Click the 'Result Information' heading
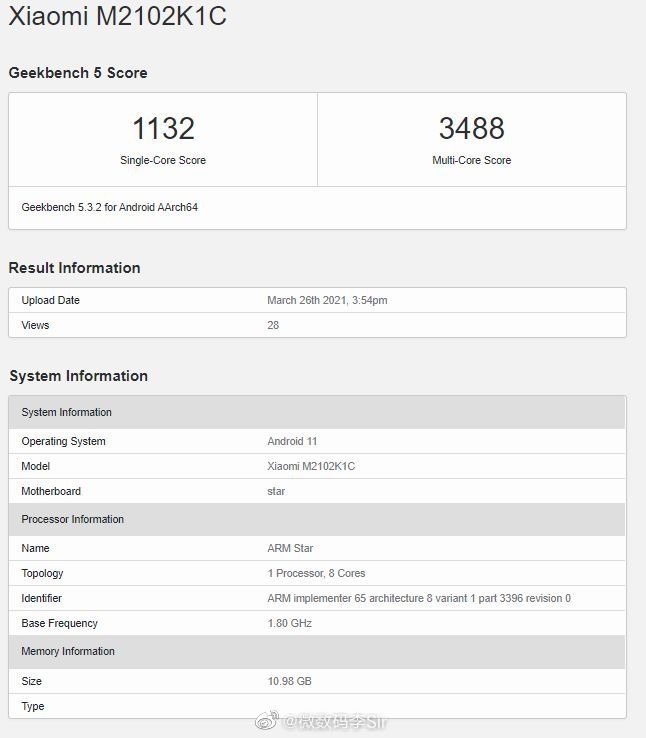The image size is (646, 738). (74, 268)
